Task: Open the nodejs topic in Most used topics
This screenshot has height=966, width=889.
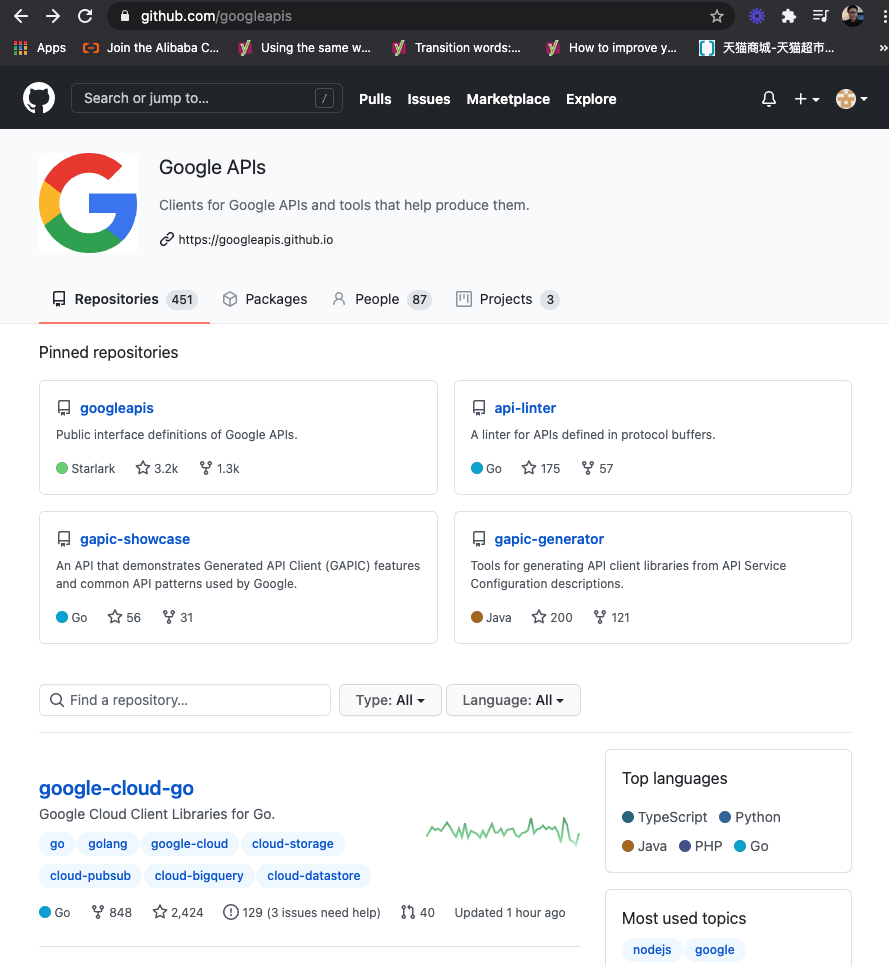Action: 652,950
